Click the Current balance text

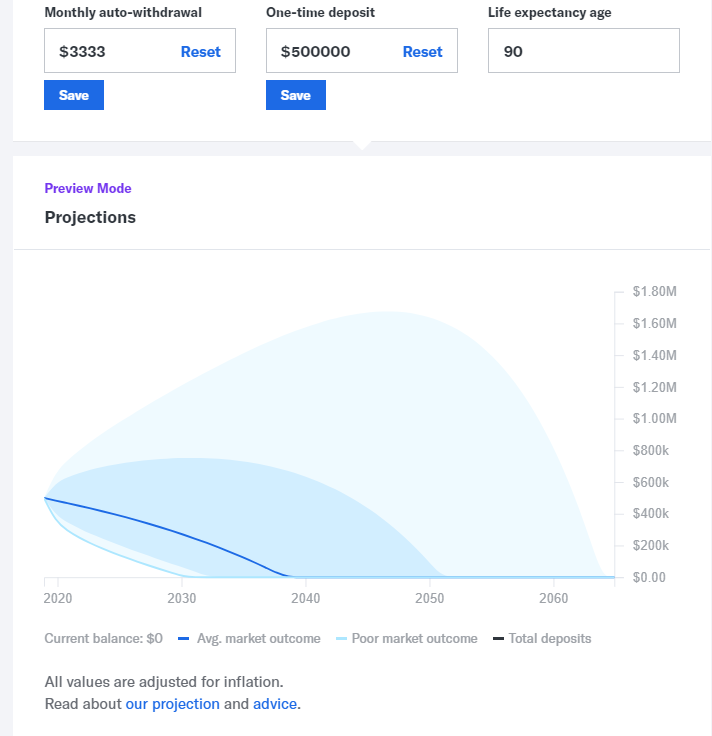coord(103,638)
